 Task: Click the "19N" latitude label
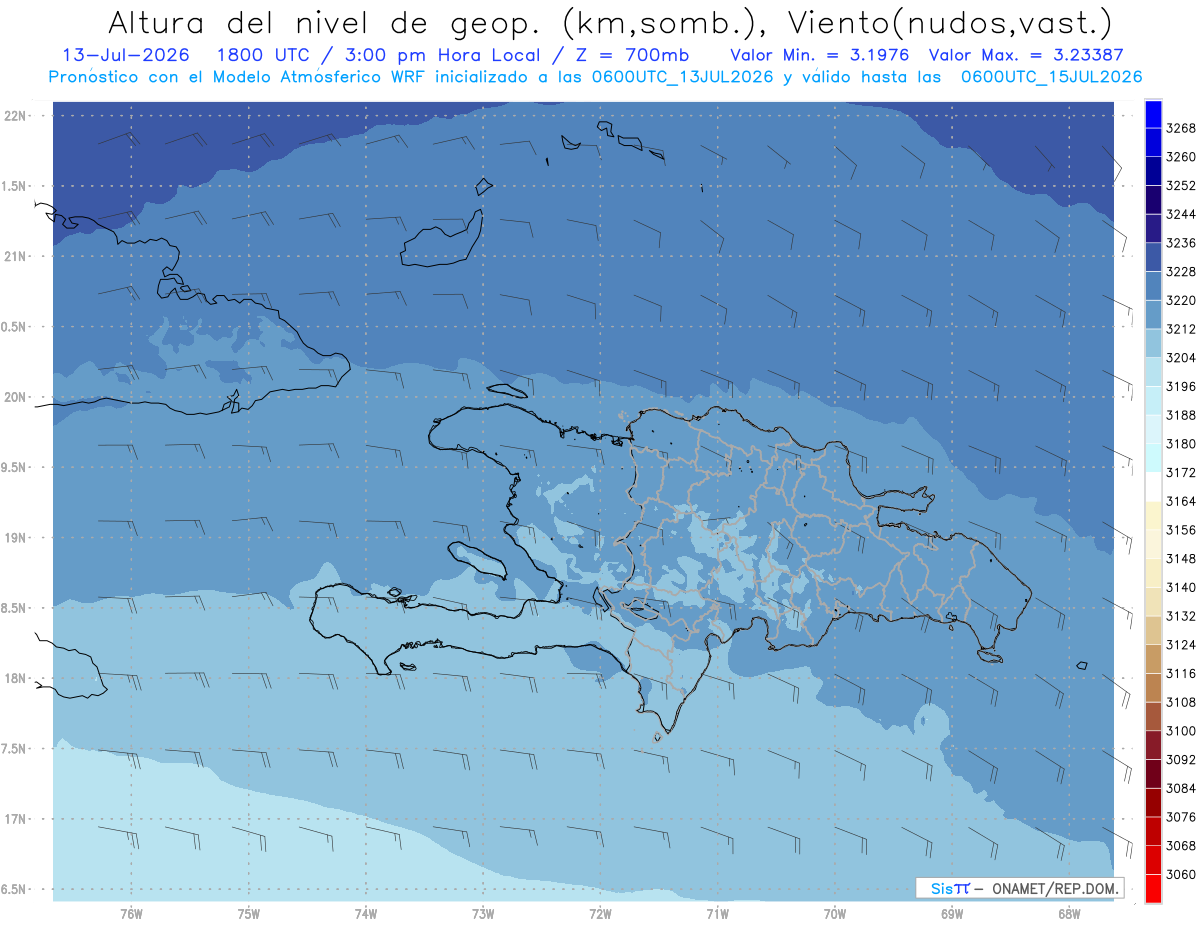pyautogui.click(x=15, y=537)
